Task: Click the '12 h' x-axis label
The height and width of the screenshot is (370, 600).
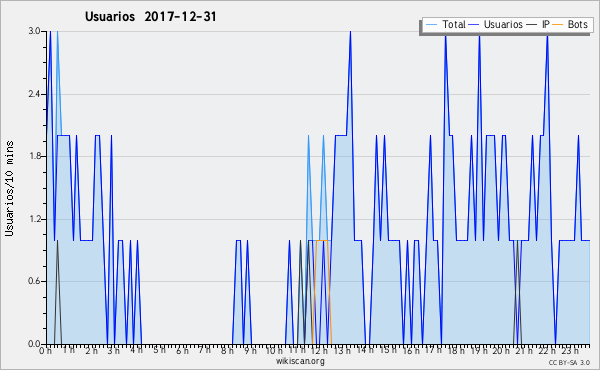Action: click(320, 350)
